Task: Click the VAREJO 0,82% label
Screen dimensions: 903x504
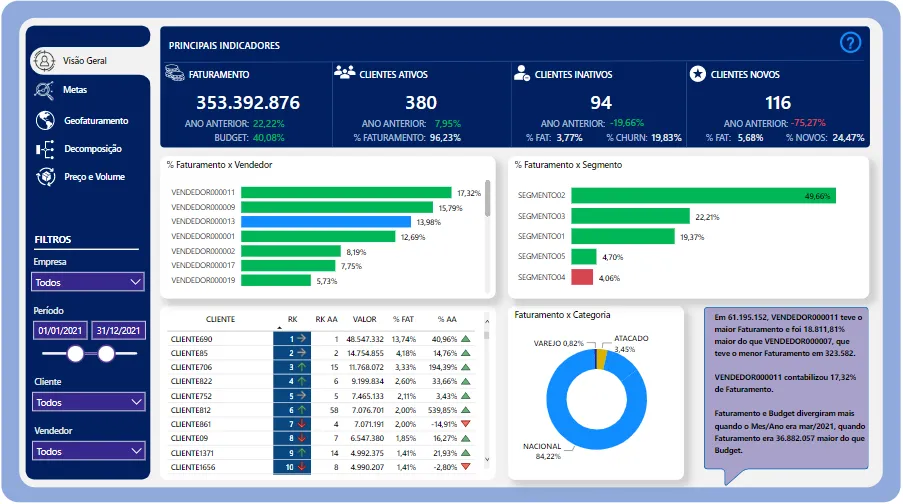Action: click(x=559, y=343)
